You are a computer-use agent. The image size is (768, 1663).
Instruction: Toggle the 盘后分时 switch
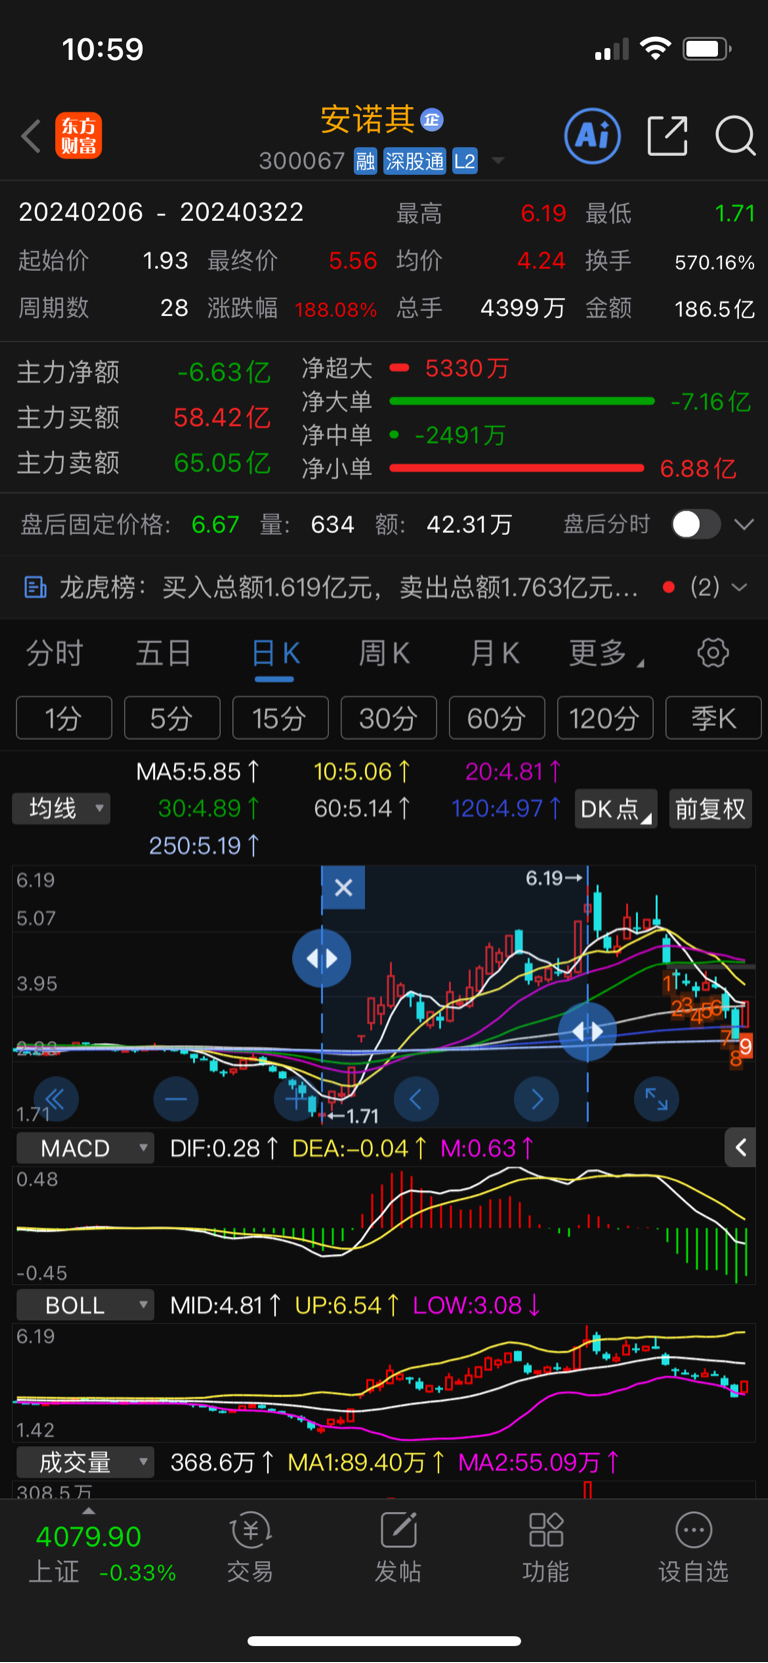696,524
